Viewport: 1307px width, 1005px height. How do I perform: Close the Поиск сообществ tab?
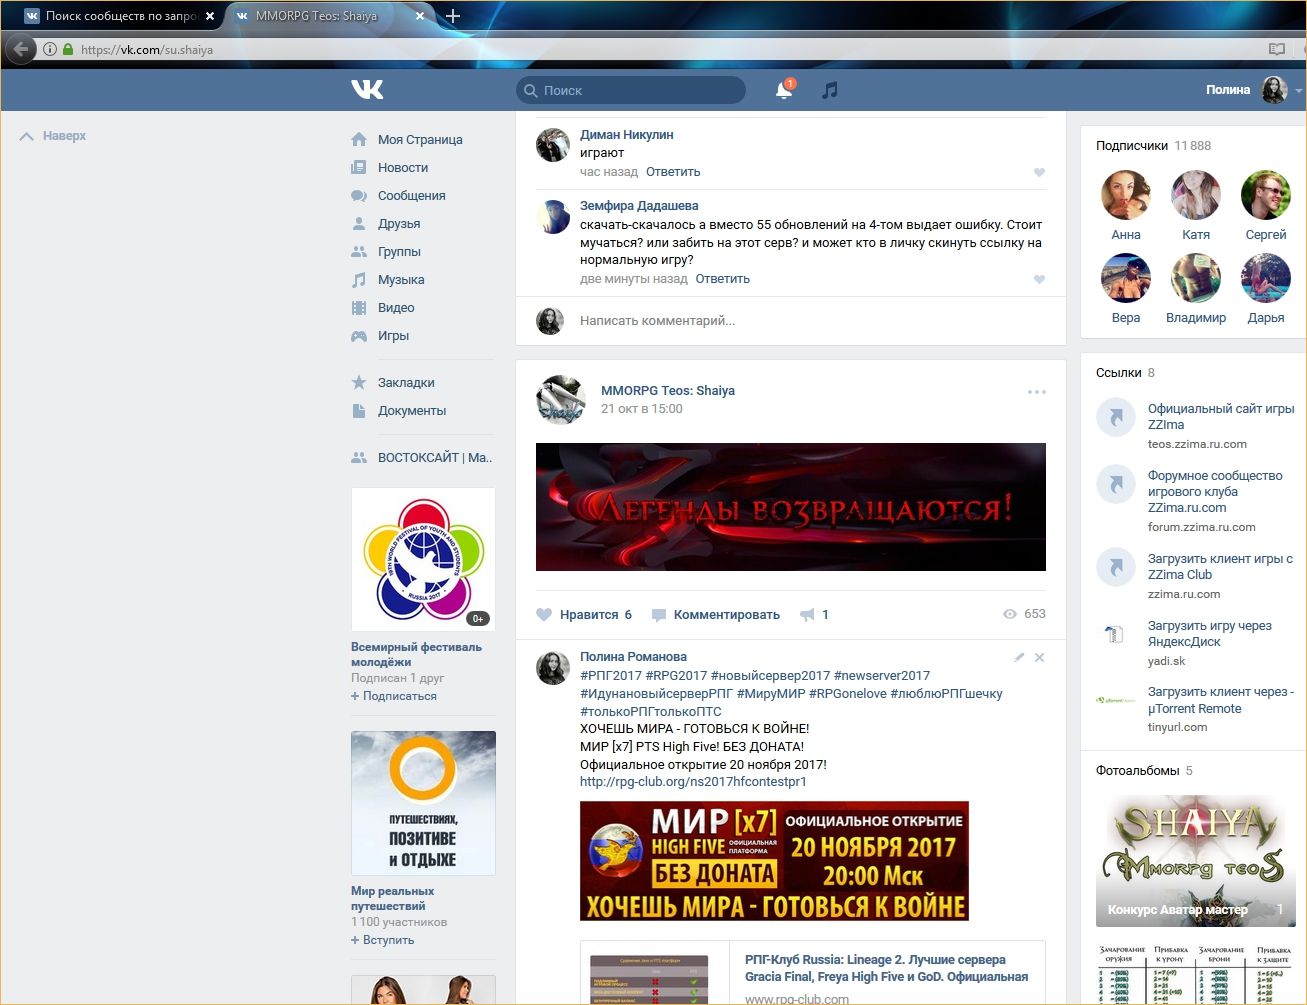pyautogui.click(x=210, y=16)
